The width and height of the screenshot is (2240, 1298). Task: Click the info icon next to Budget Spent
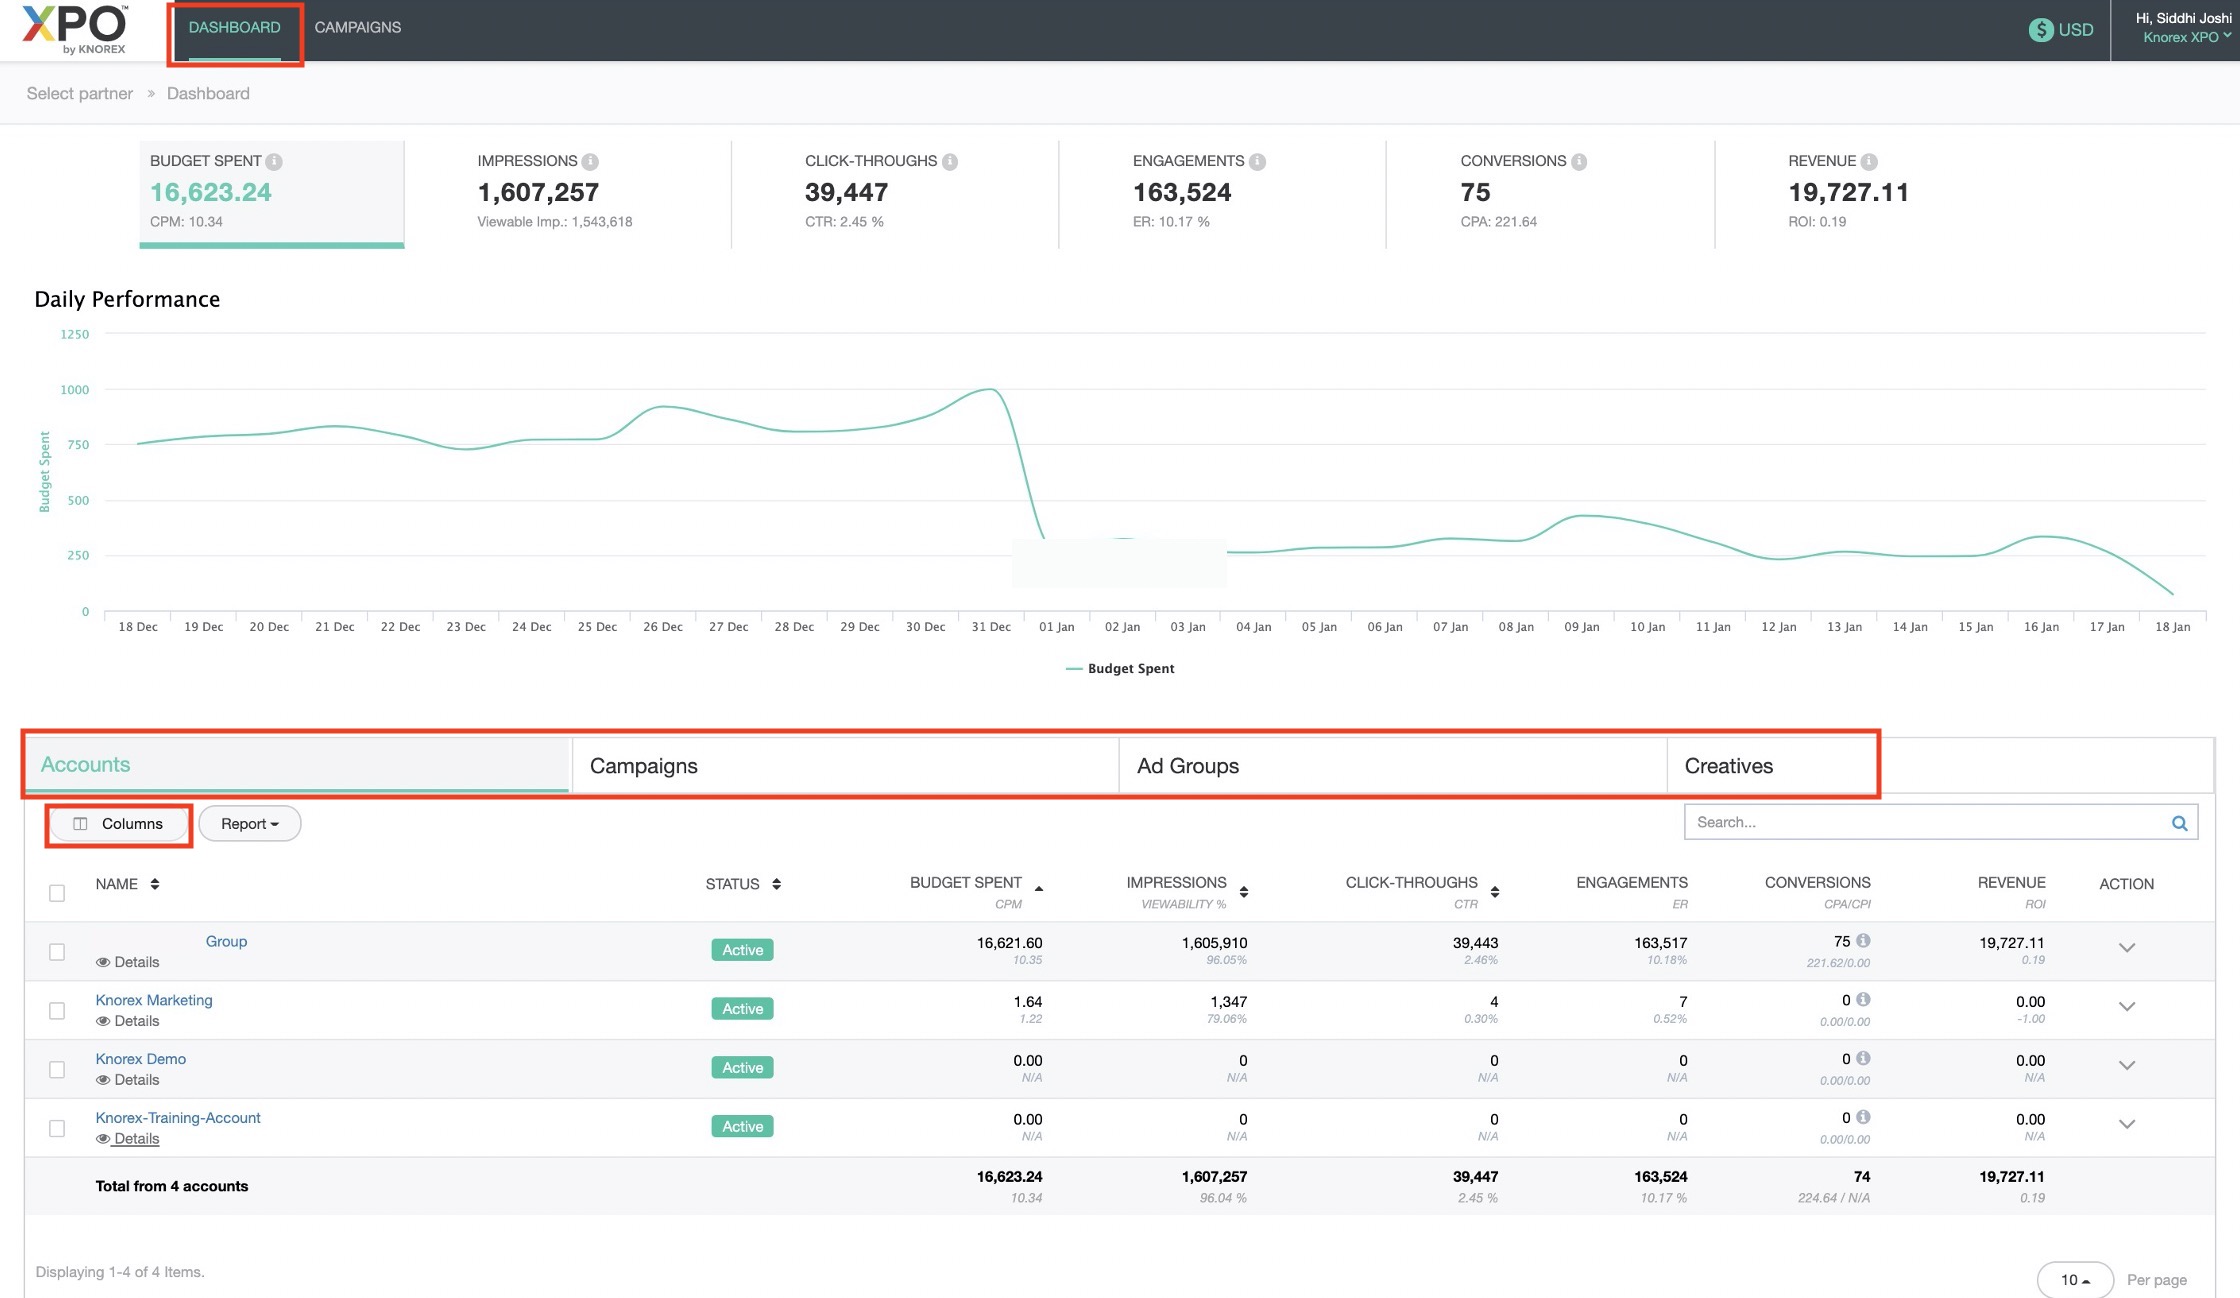click(274, 161)
